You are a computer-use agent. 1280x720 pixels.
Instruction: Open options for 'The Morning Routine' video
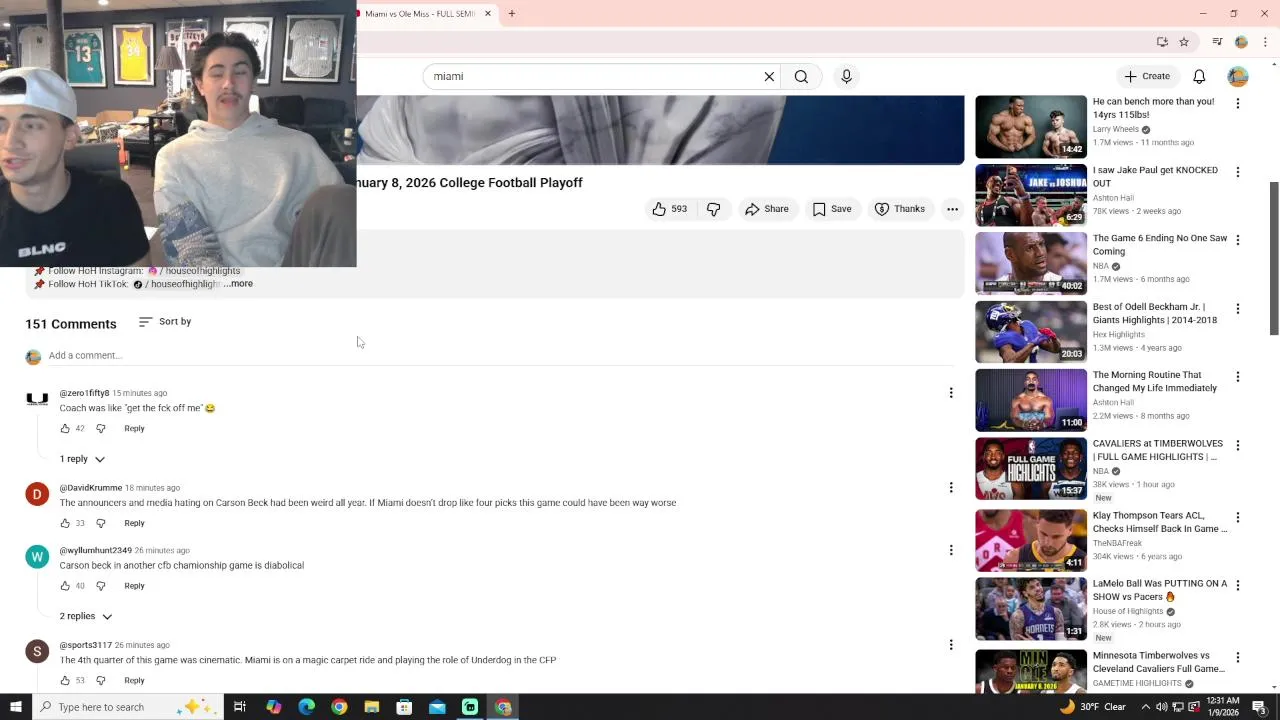[1238, 377]
